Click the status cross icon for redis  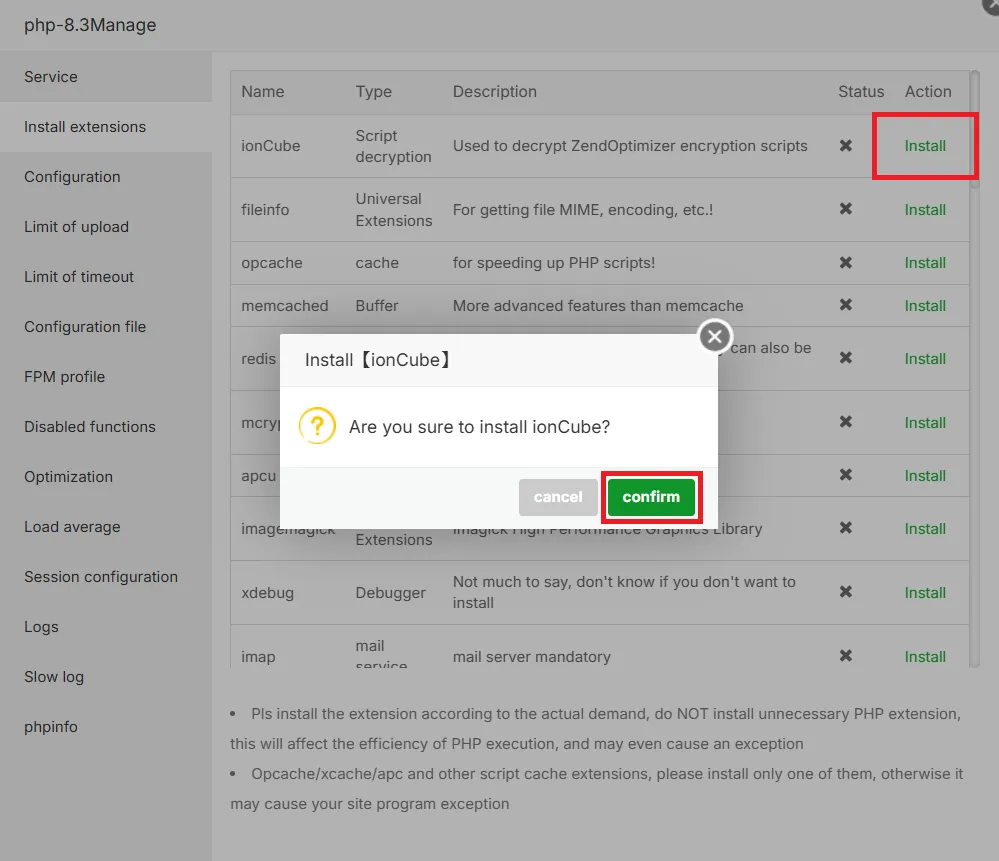(x=845, y=358)
